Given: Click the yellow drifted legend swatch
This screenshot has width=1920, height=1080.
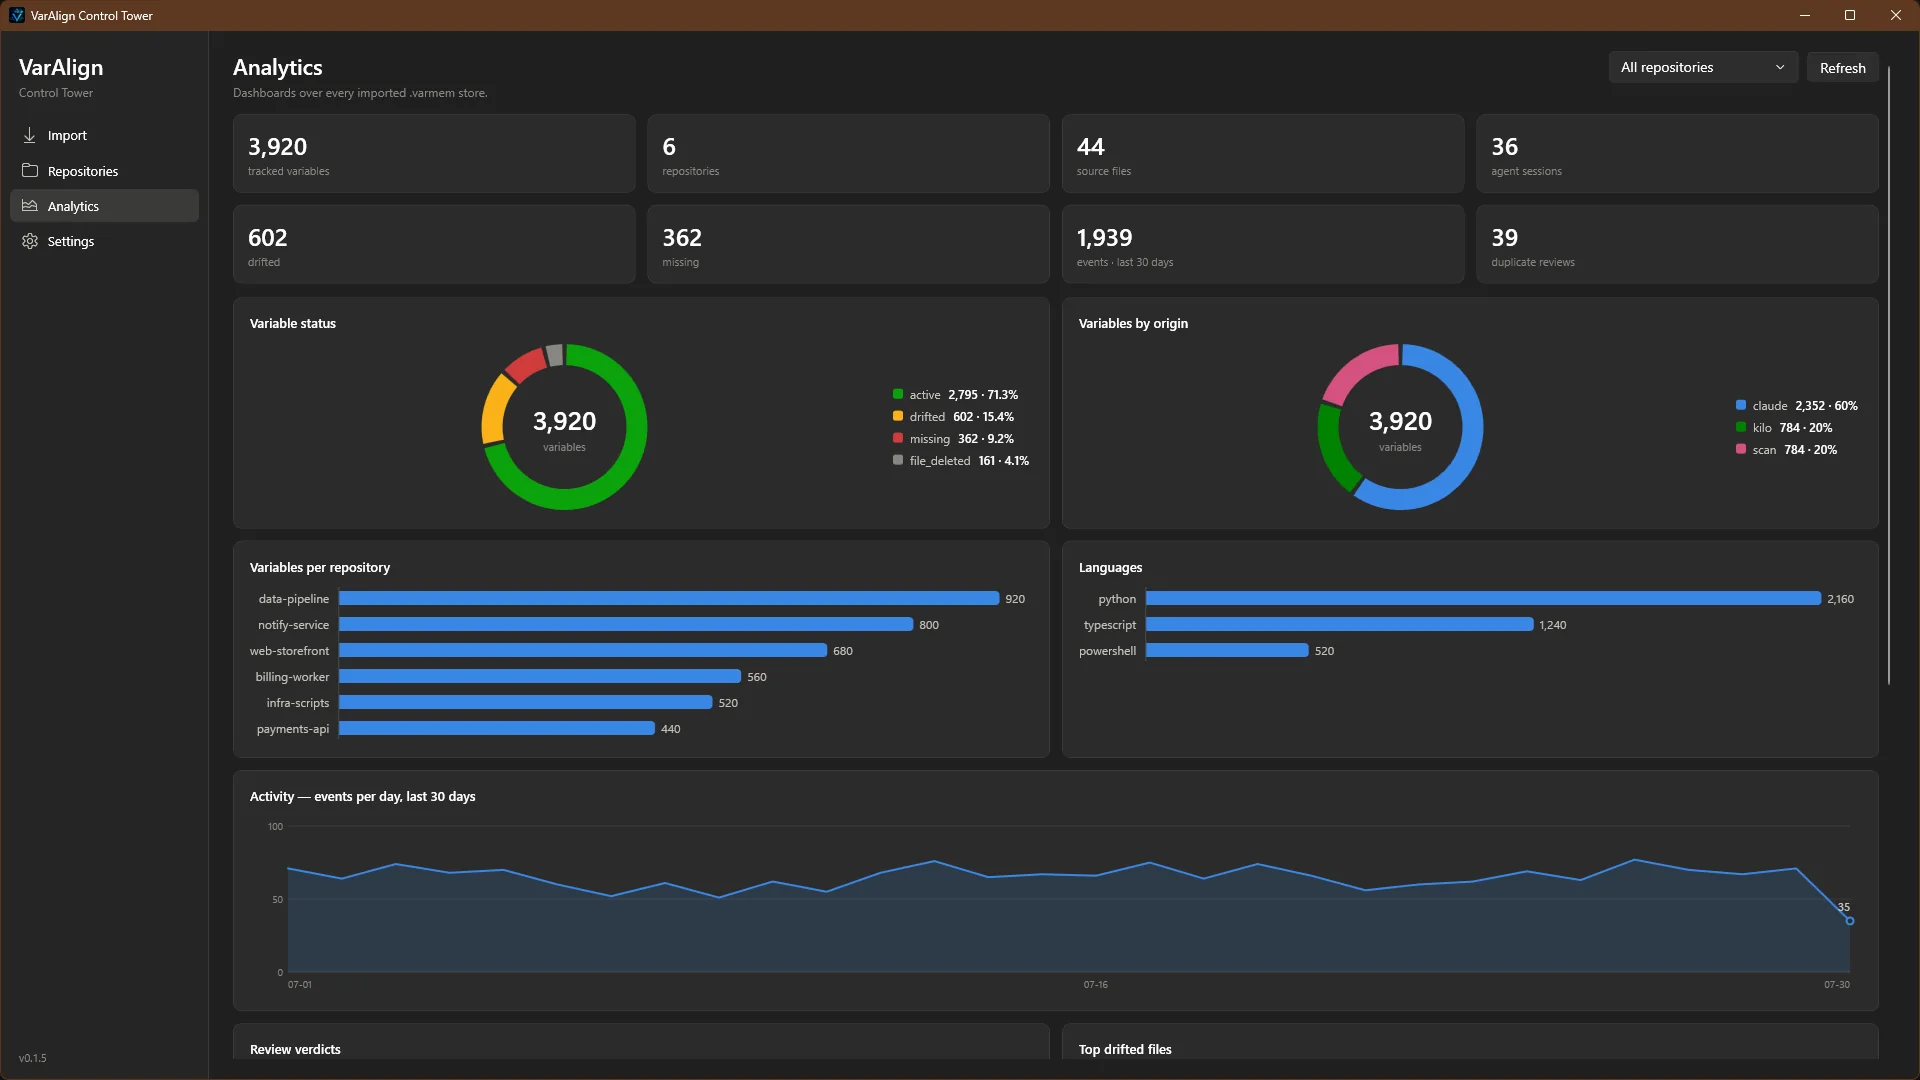Looking at the screenshot, I should [898, 416].
